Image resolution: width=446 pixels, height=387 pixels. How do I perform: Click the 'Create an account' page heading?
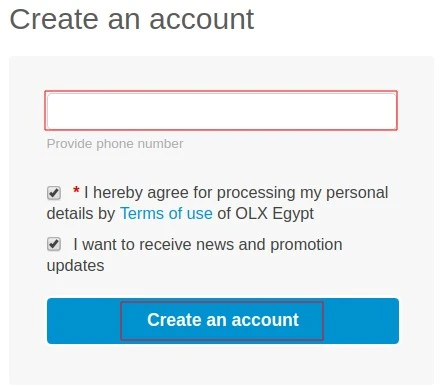click(132, 19)
